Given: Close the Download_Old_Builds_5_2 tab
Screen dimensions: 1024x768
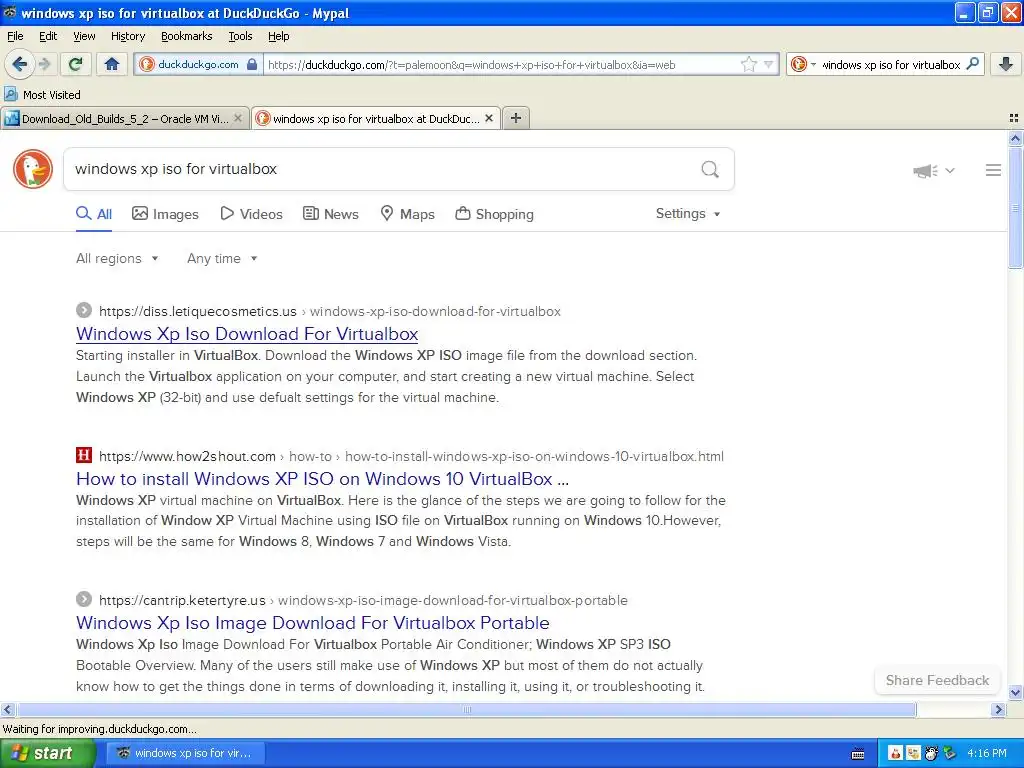Looking at the screenshot, I should (238, 118).
